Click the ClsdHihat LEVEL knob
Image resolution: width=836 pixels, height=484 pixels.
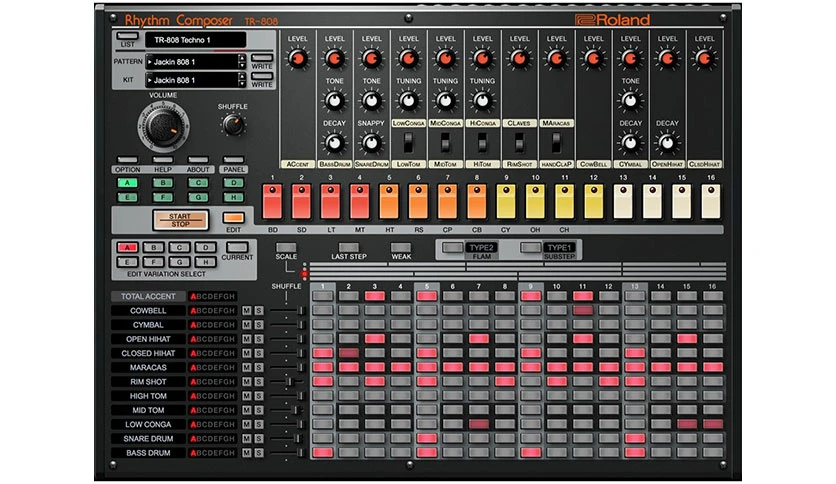point(704,59)
